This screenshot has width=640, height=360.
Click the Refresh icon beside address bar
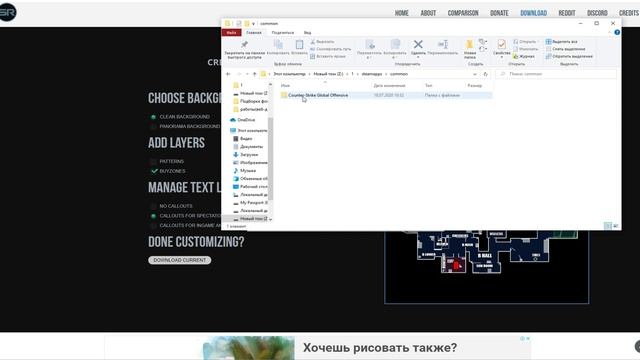click(485, 74)
